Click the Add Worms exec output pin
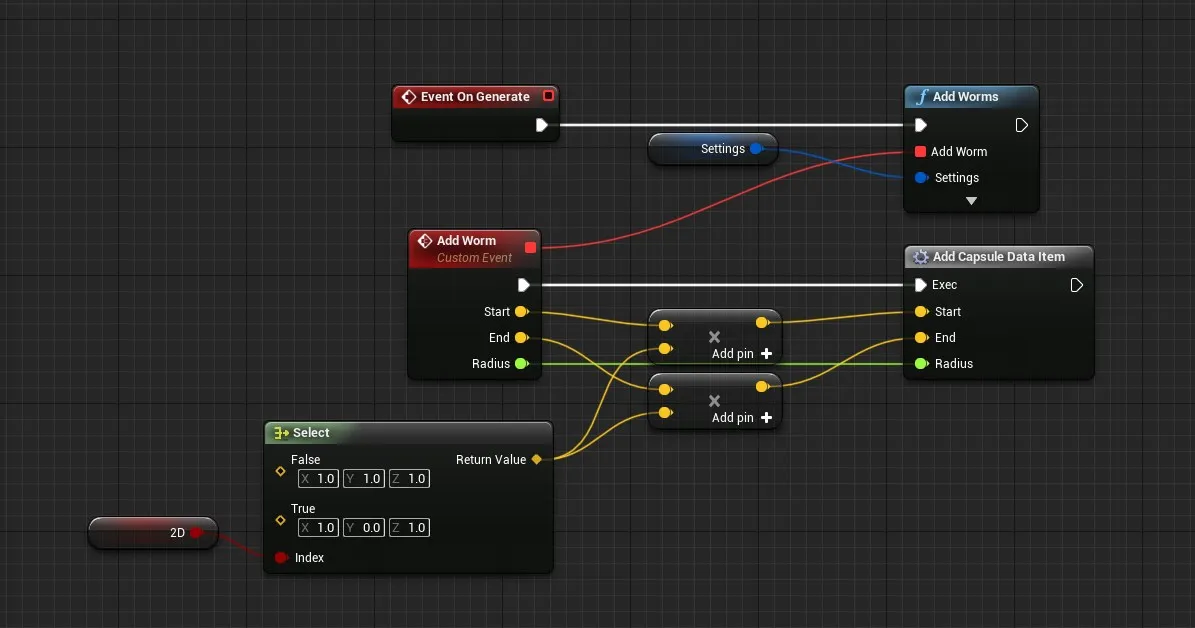 click(1021, 125)
